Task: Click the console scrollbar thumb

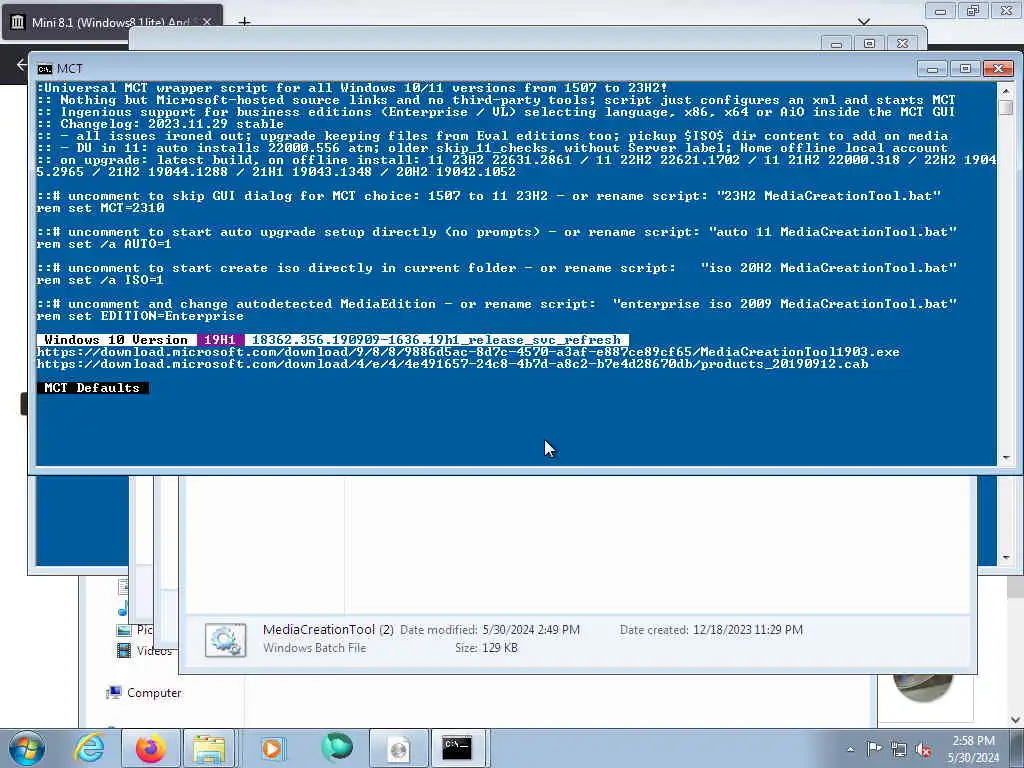Action: pos(1006,107)
